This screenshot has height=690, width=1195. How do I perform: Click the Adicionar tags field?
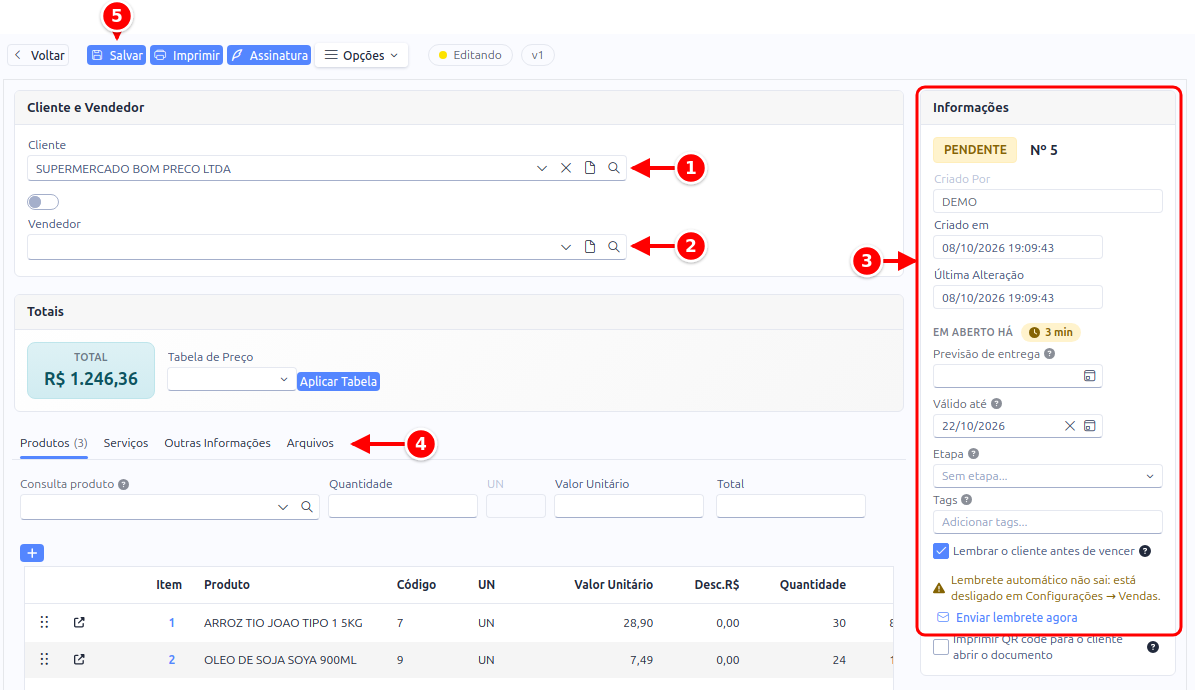[x=1047, y=522]
